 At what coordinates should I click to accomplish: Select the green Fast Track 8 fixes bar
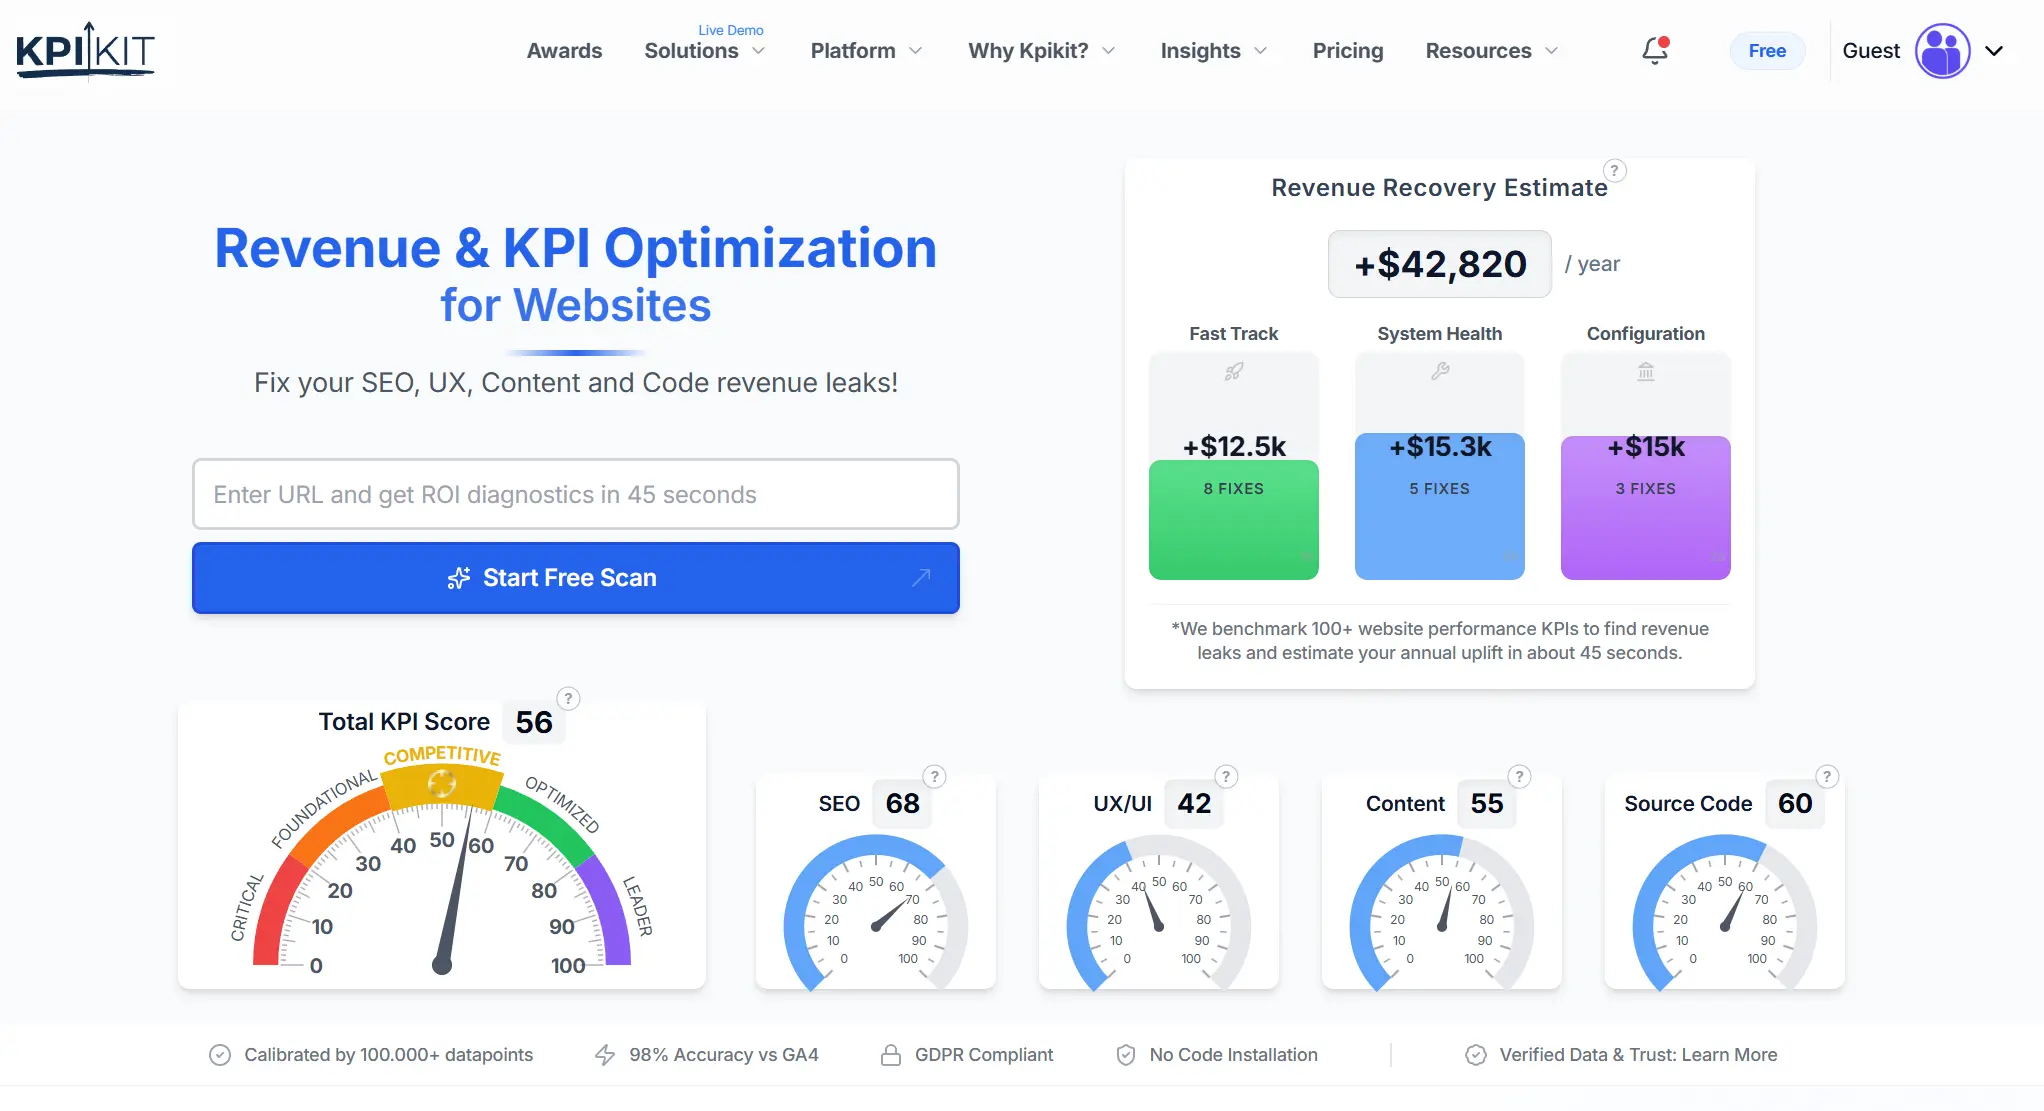(x=1234, y=520)
